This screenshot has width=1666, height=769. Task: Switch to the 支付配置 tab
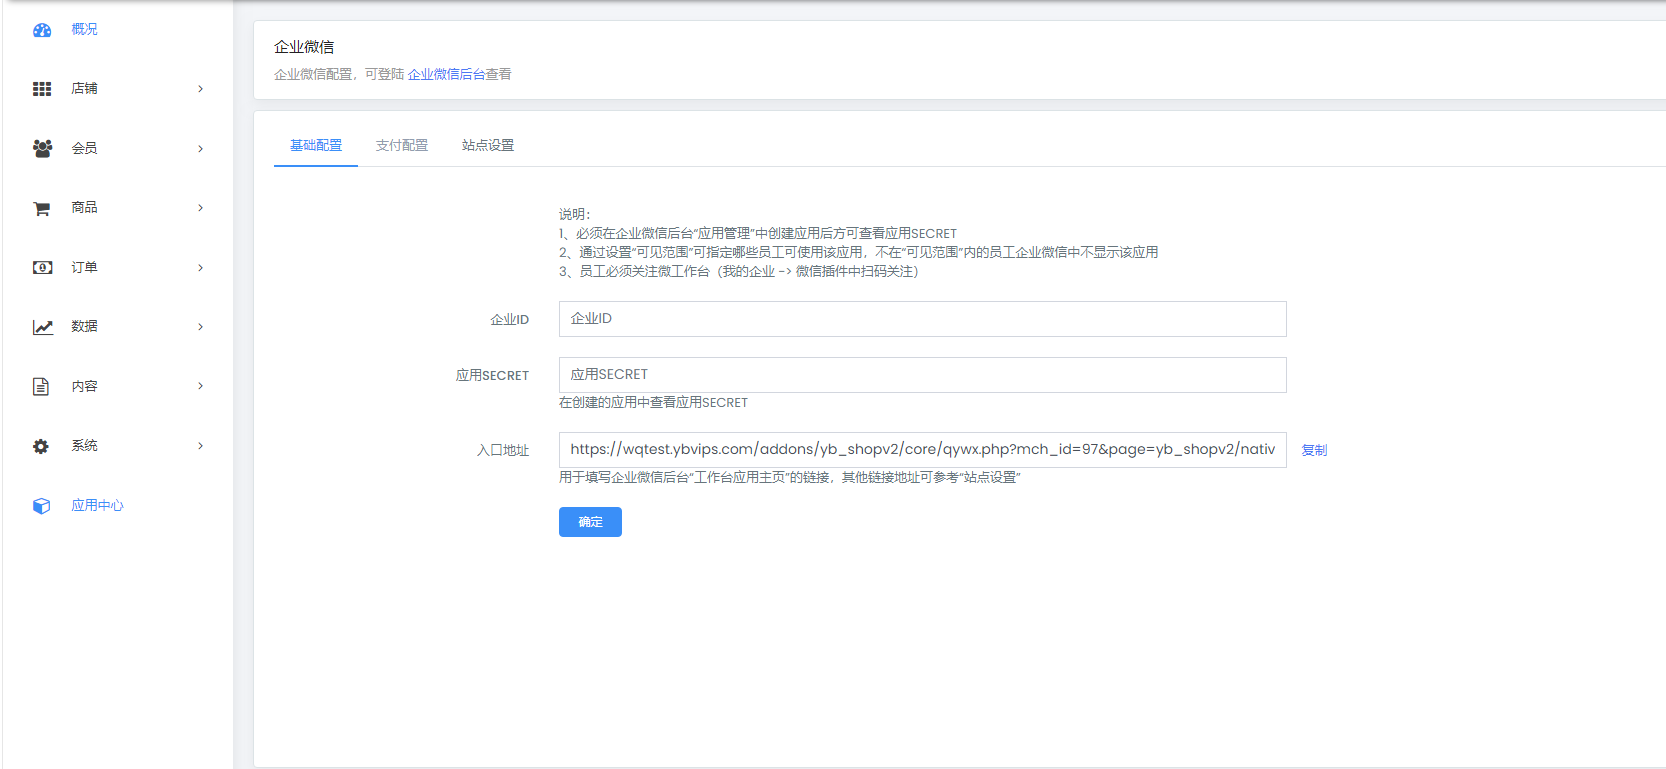coord(402,146)
